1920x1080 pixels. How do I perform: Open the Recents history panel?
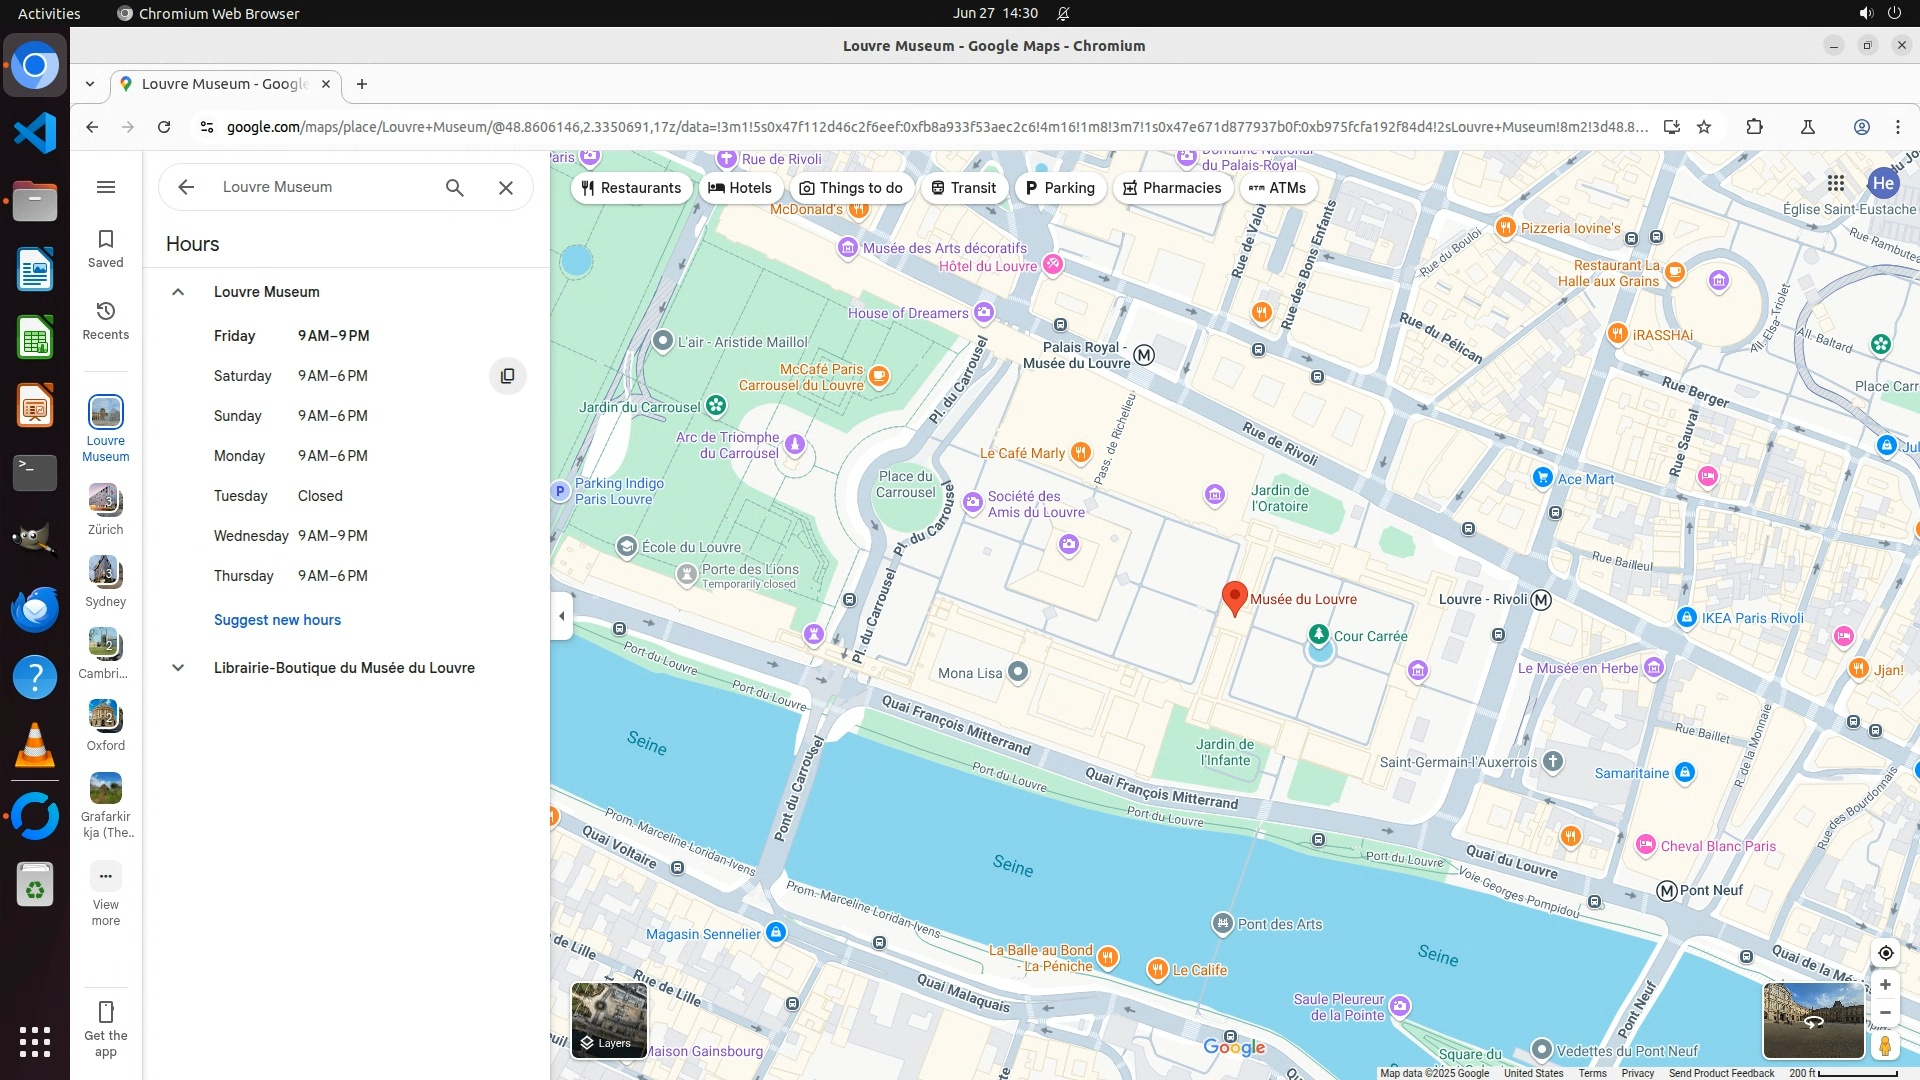point(106,320)
